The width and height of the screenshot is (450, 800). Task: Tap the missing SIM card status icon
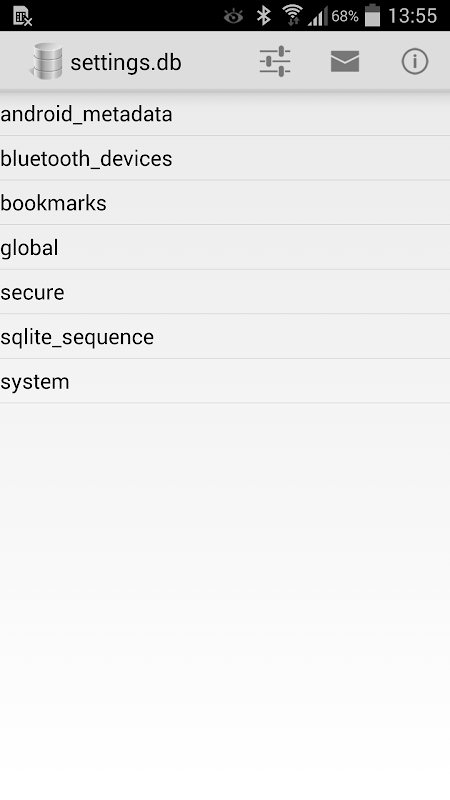[x=22, y=17]
